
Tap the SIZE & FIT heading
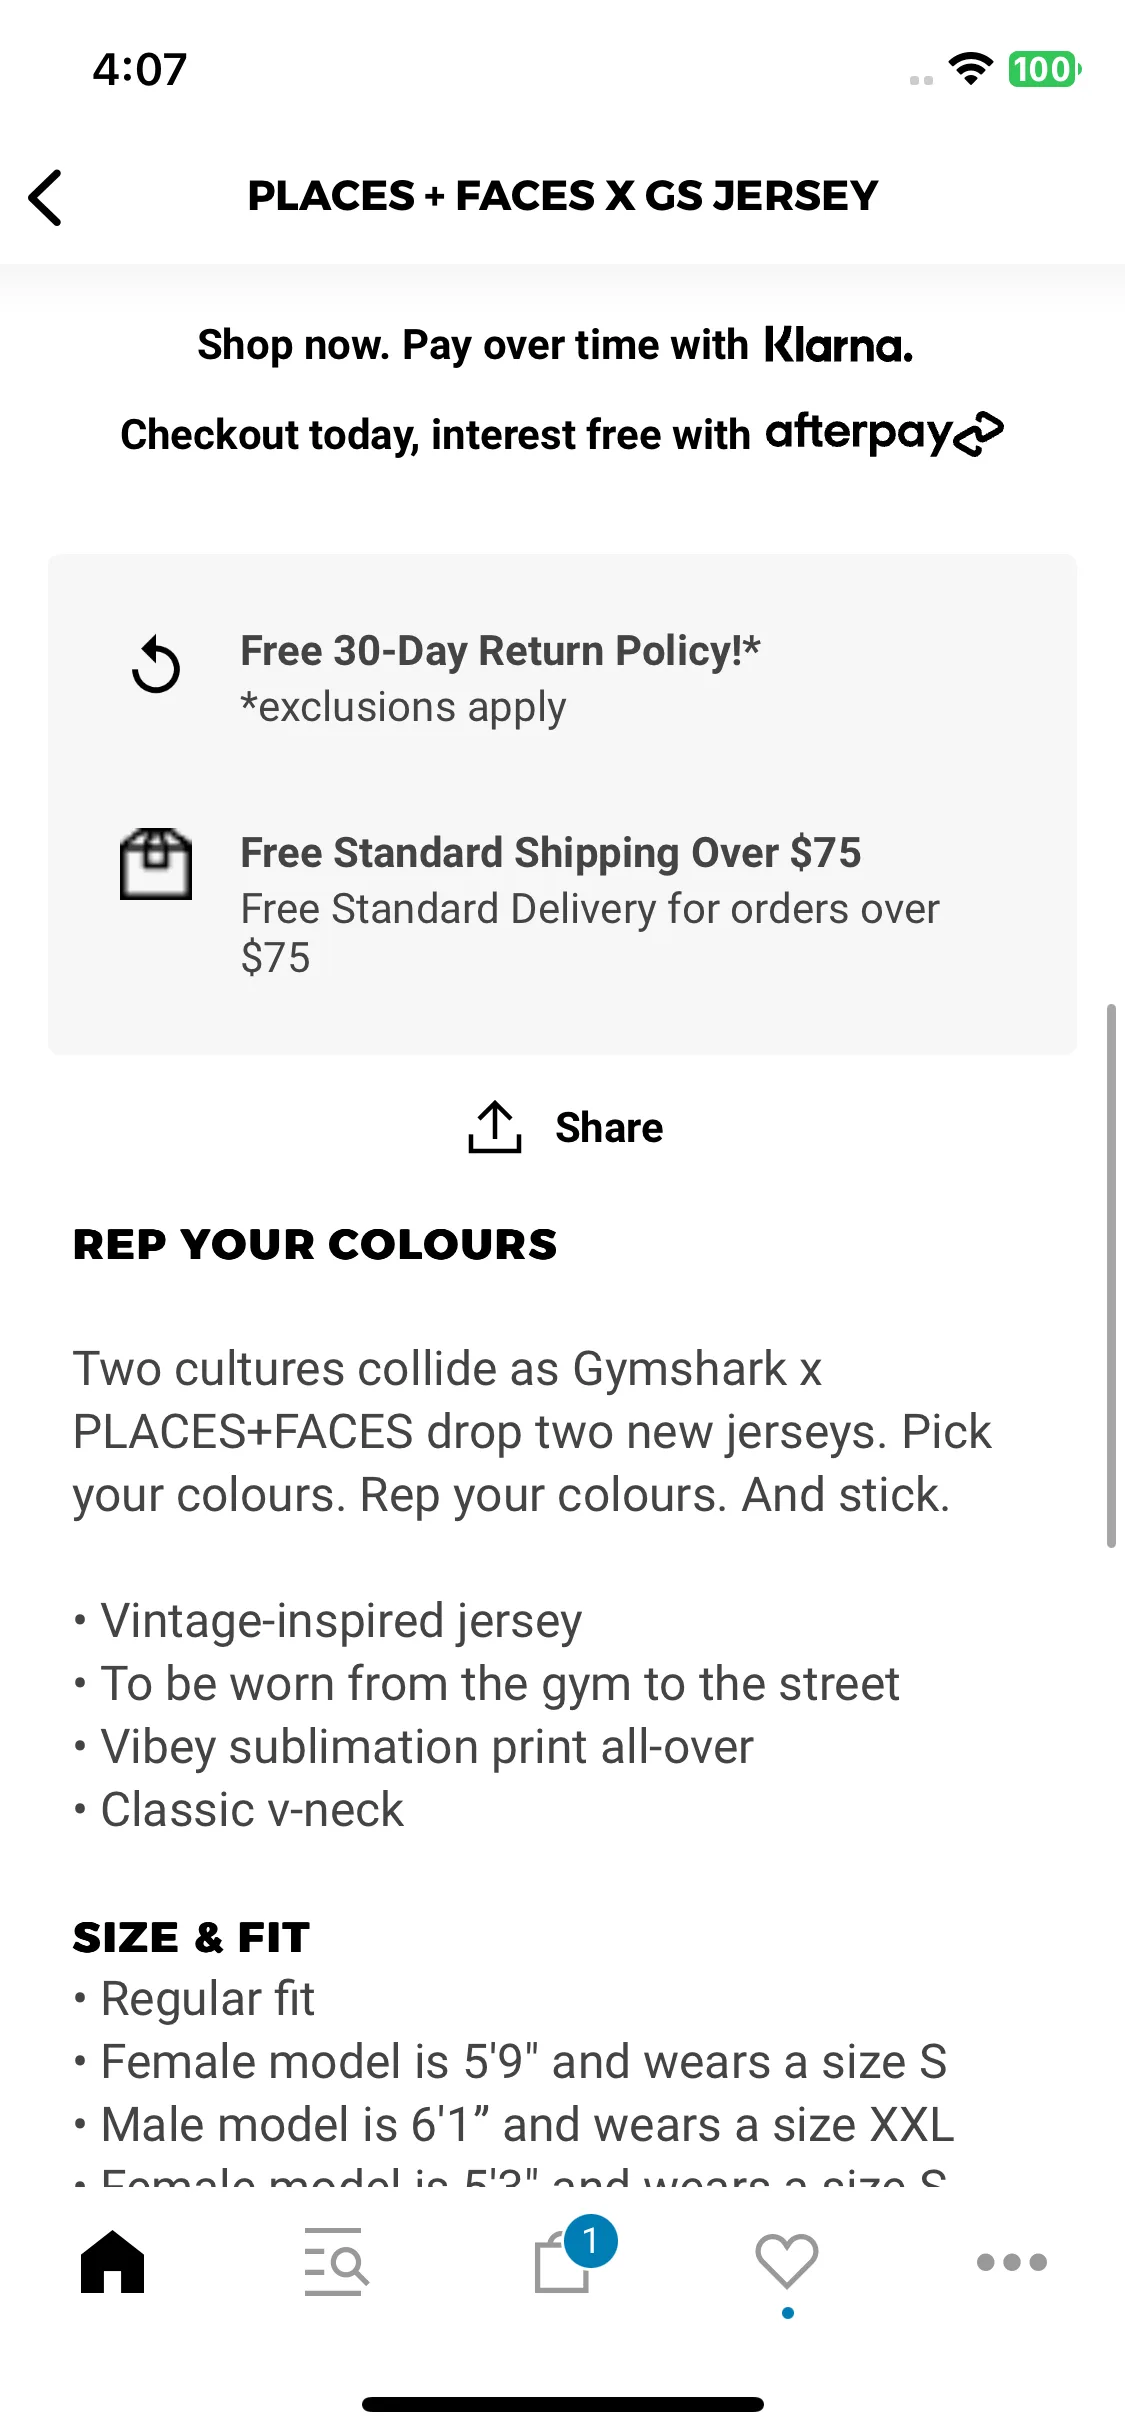[x=191, y=1938]
